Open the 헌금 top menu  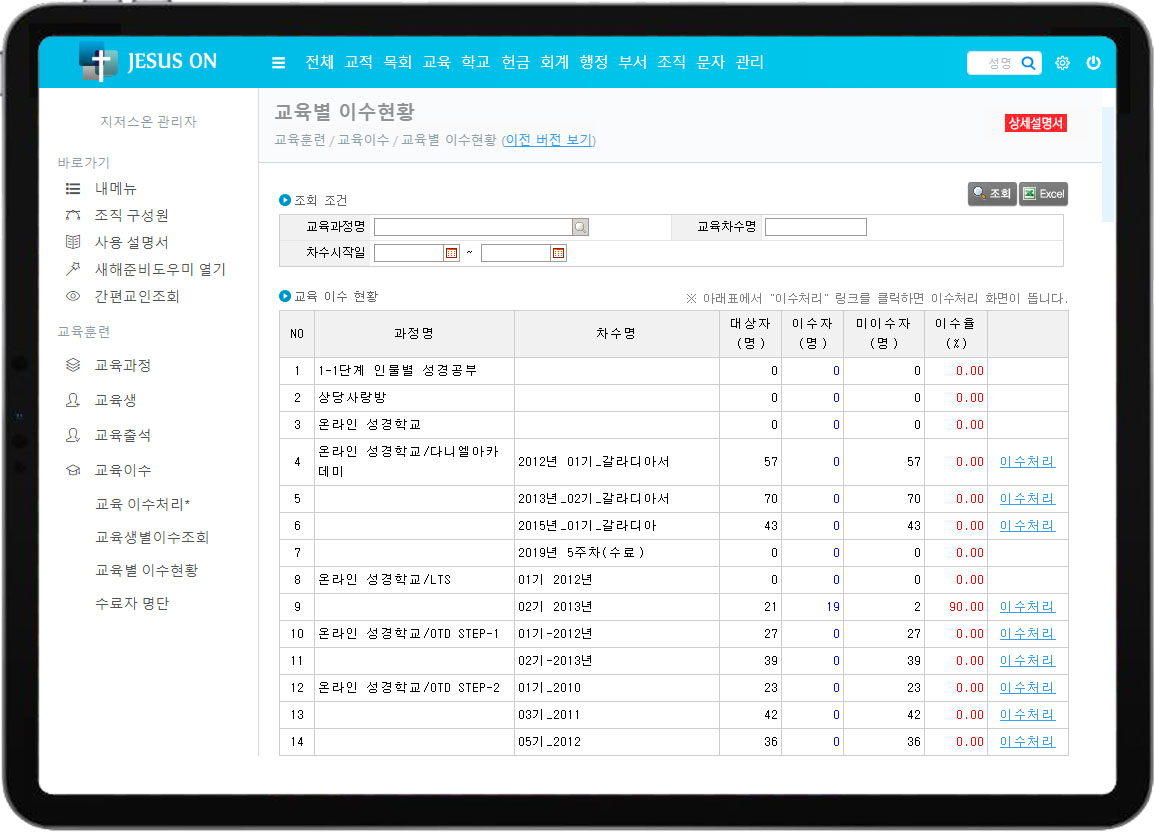pos(515,62)
